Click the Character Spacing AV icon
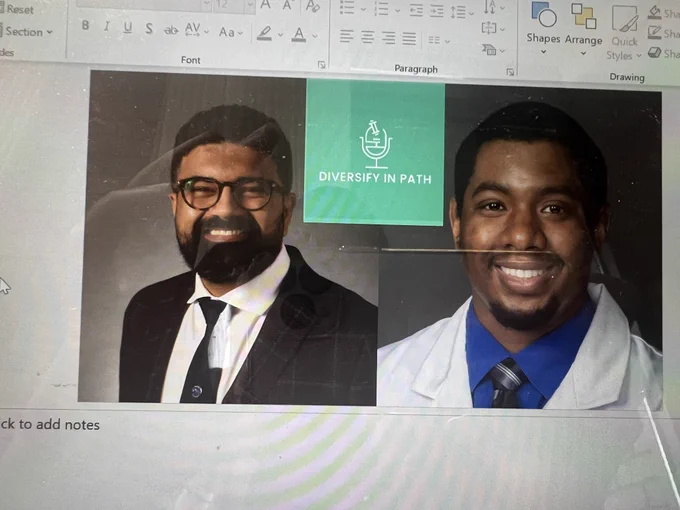Screen dimensions: 680x510 coord(192,29)
